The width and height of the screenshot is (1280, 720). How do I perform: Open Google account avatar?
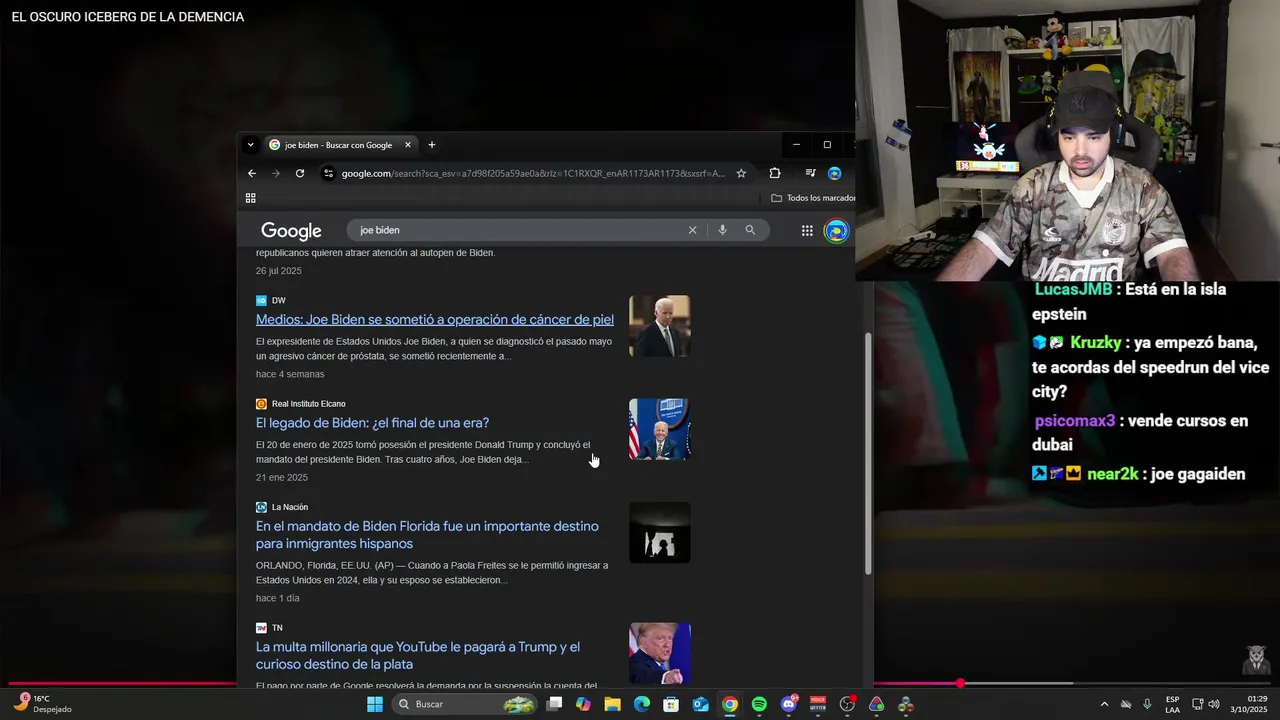click(836, 231)
